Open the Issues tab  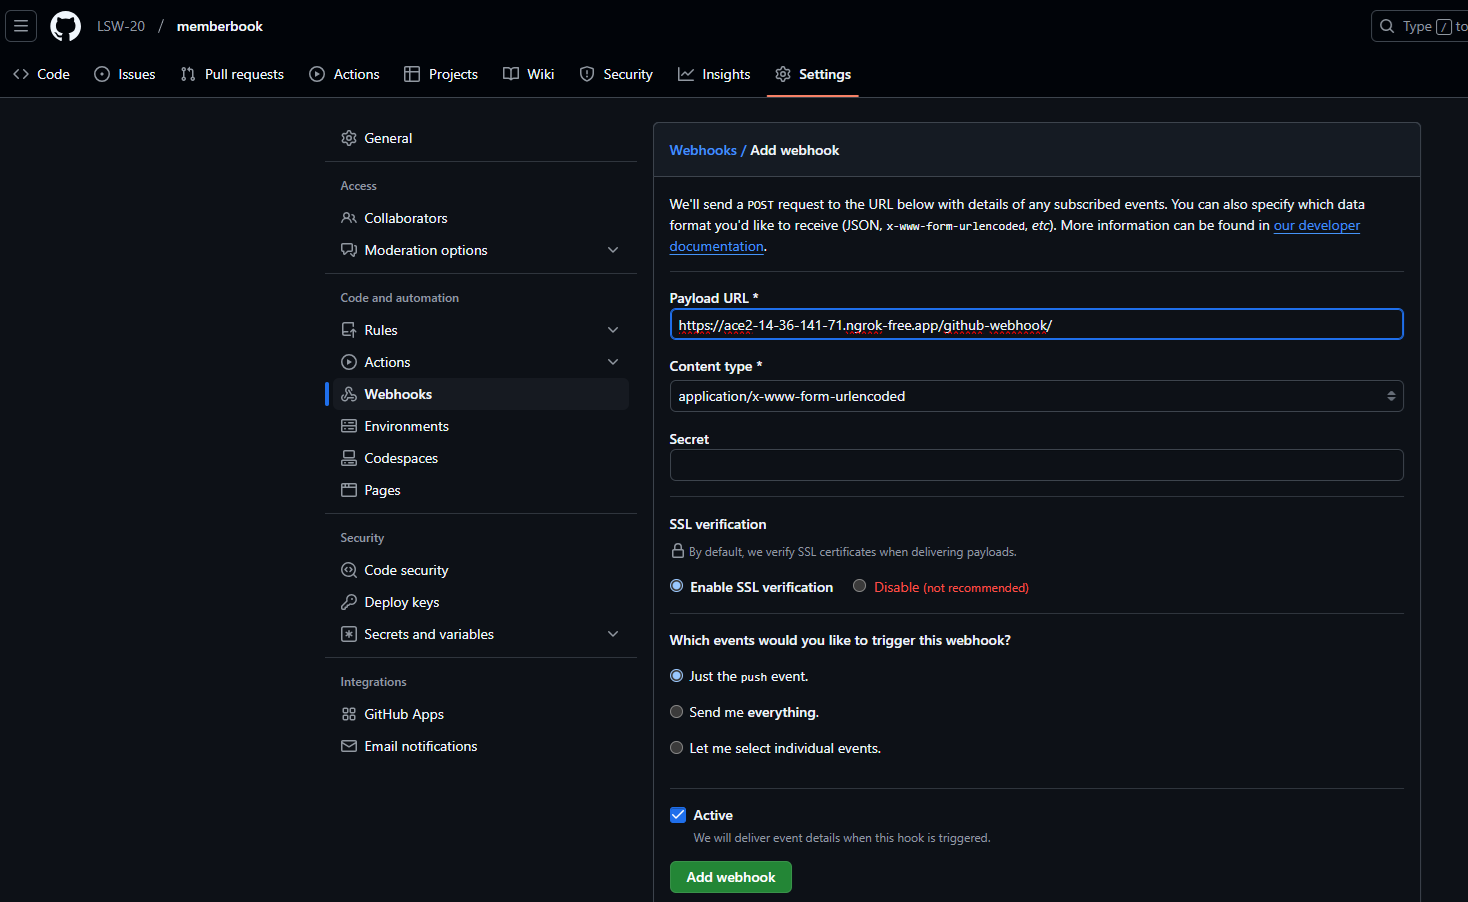tap(125, 74)
